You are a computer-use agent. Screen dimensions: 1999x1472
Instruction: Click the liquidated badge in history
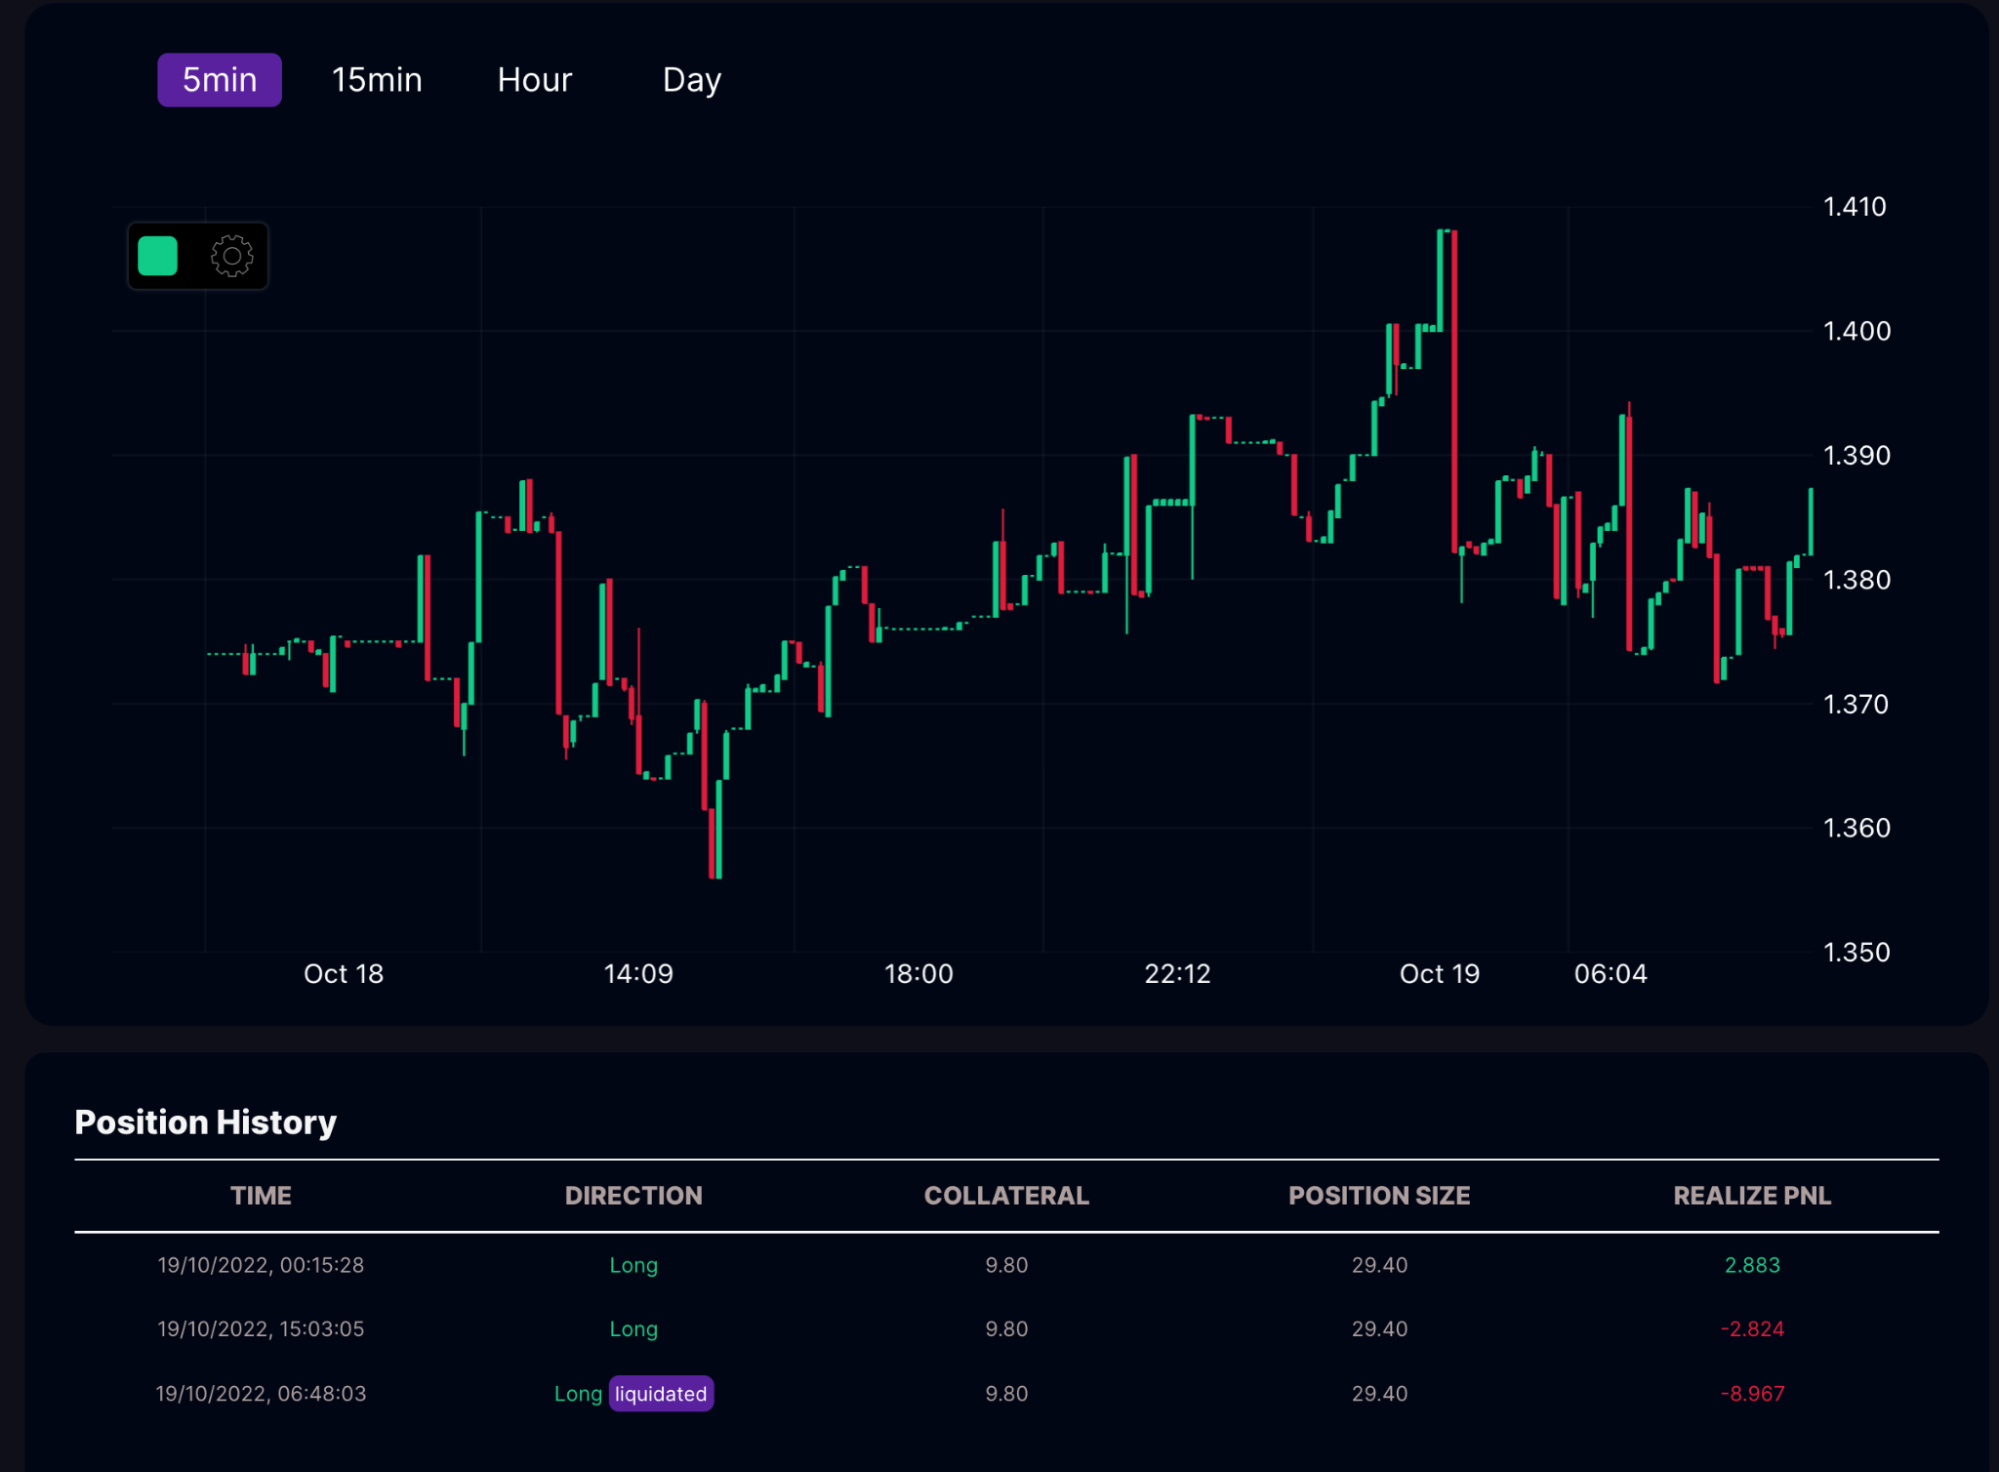pyautogui.click(x=660, y=1394)
